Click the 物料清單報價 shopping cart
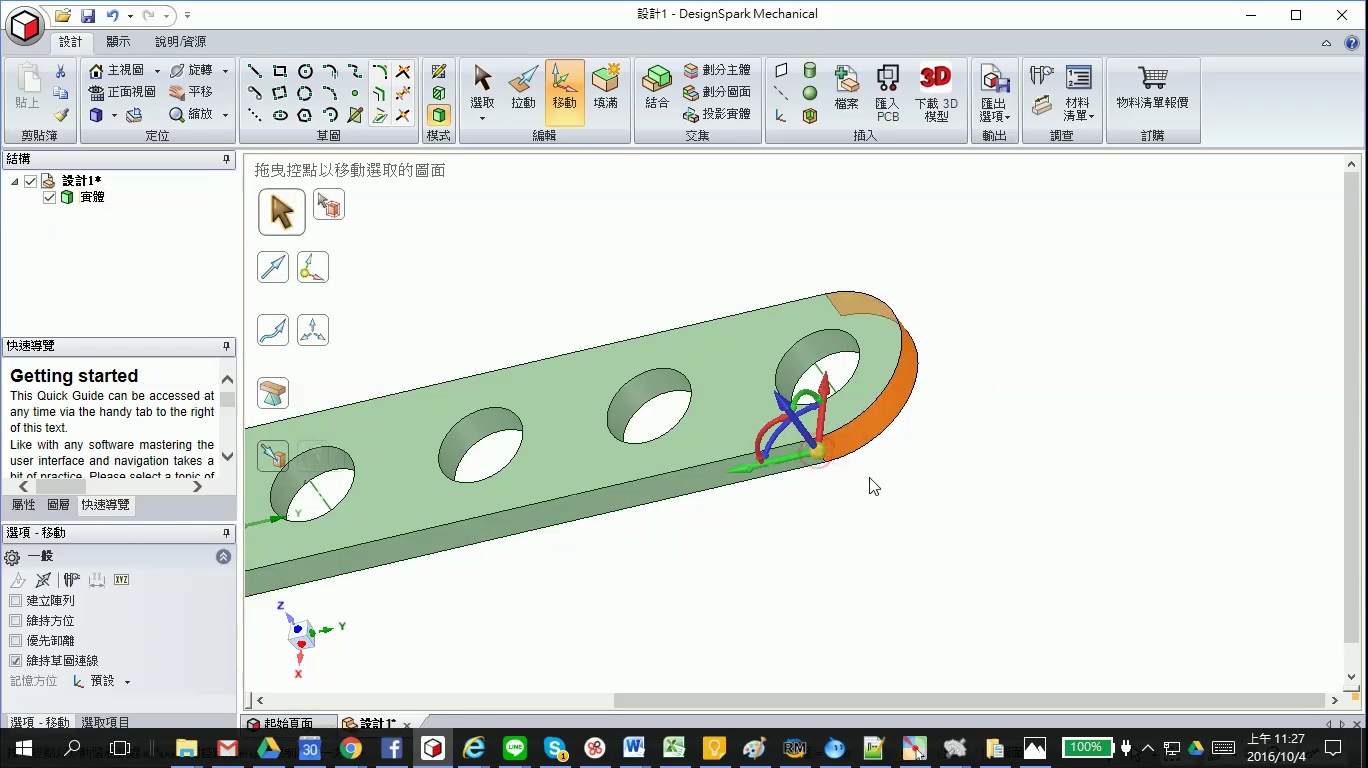Screen dimensions: 1368x768 pos(1153,86)
